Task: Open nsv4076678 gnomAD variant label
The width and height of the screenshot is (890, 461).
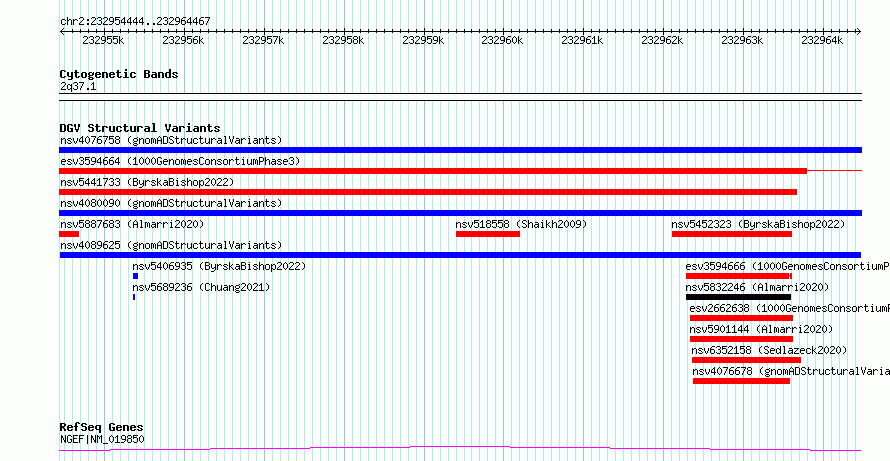Action: click(x=791, y=371)
